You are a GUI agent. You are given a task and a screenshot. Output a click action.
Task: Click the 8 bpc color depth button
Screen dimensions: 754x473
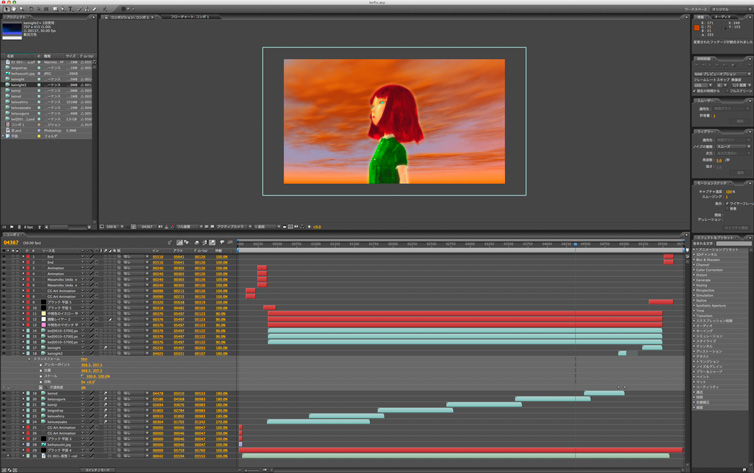(28, 227)
